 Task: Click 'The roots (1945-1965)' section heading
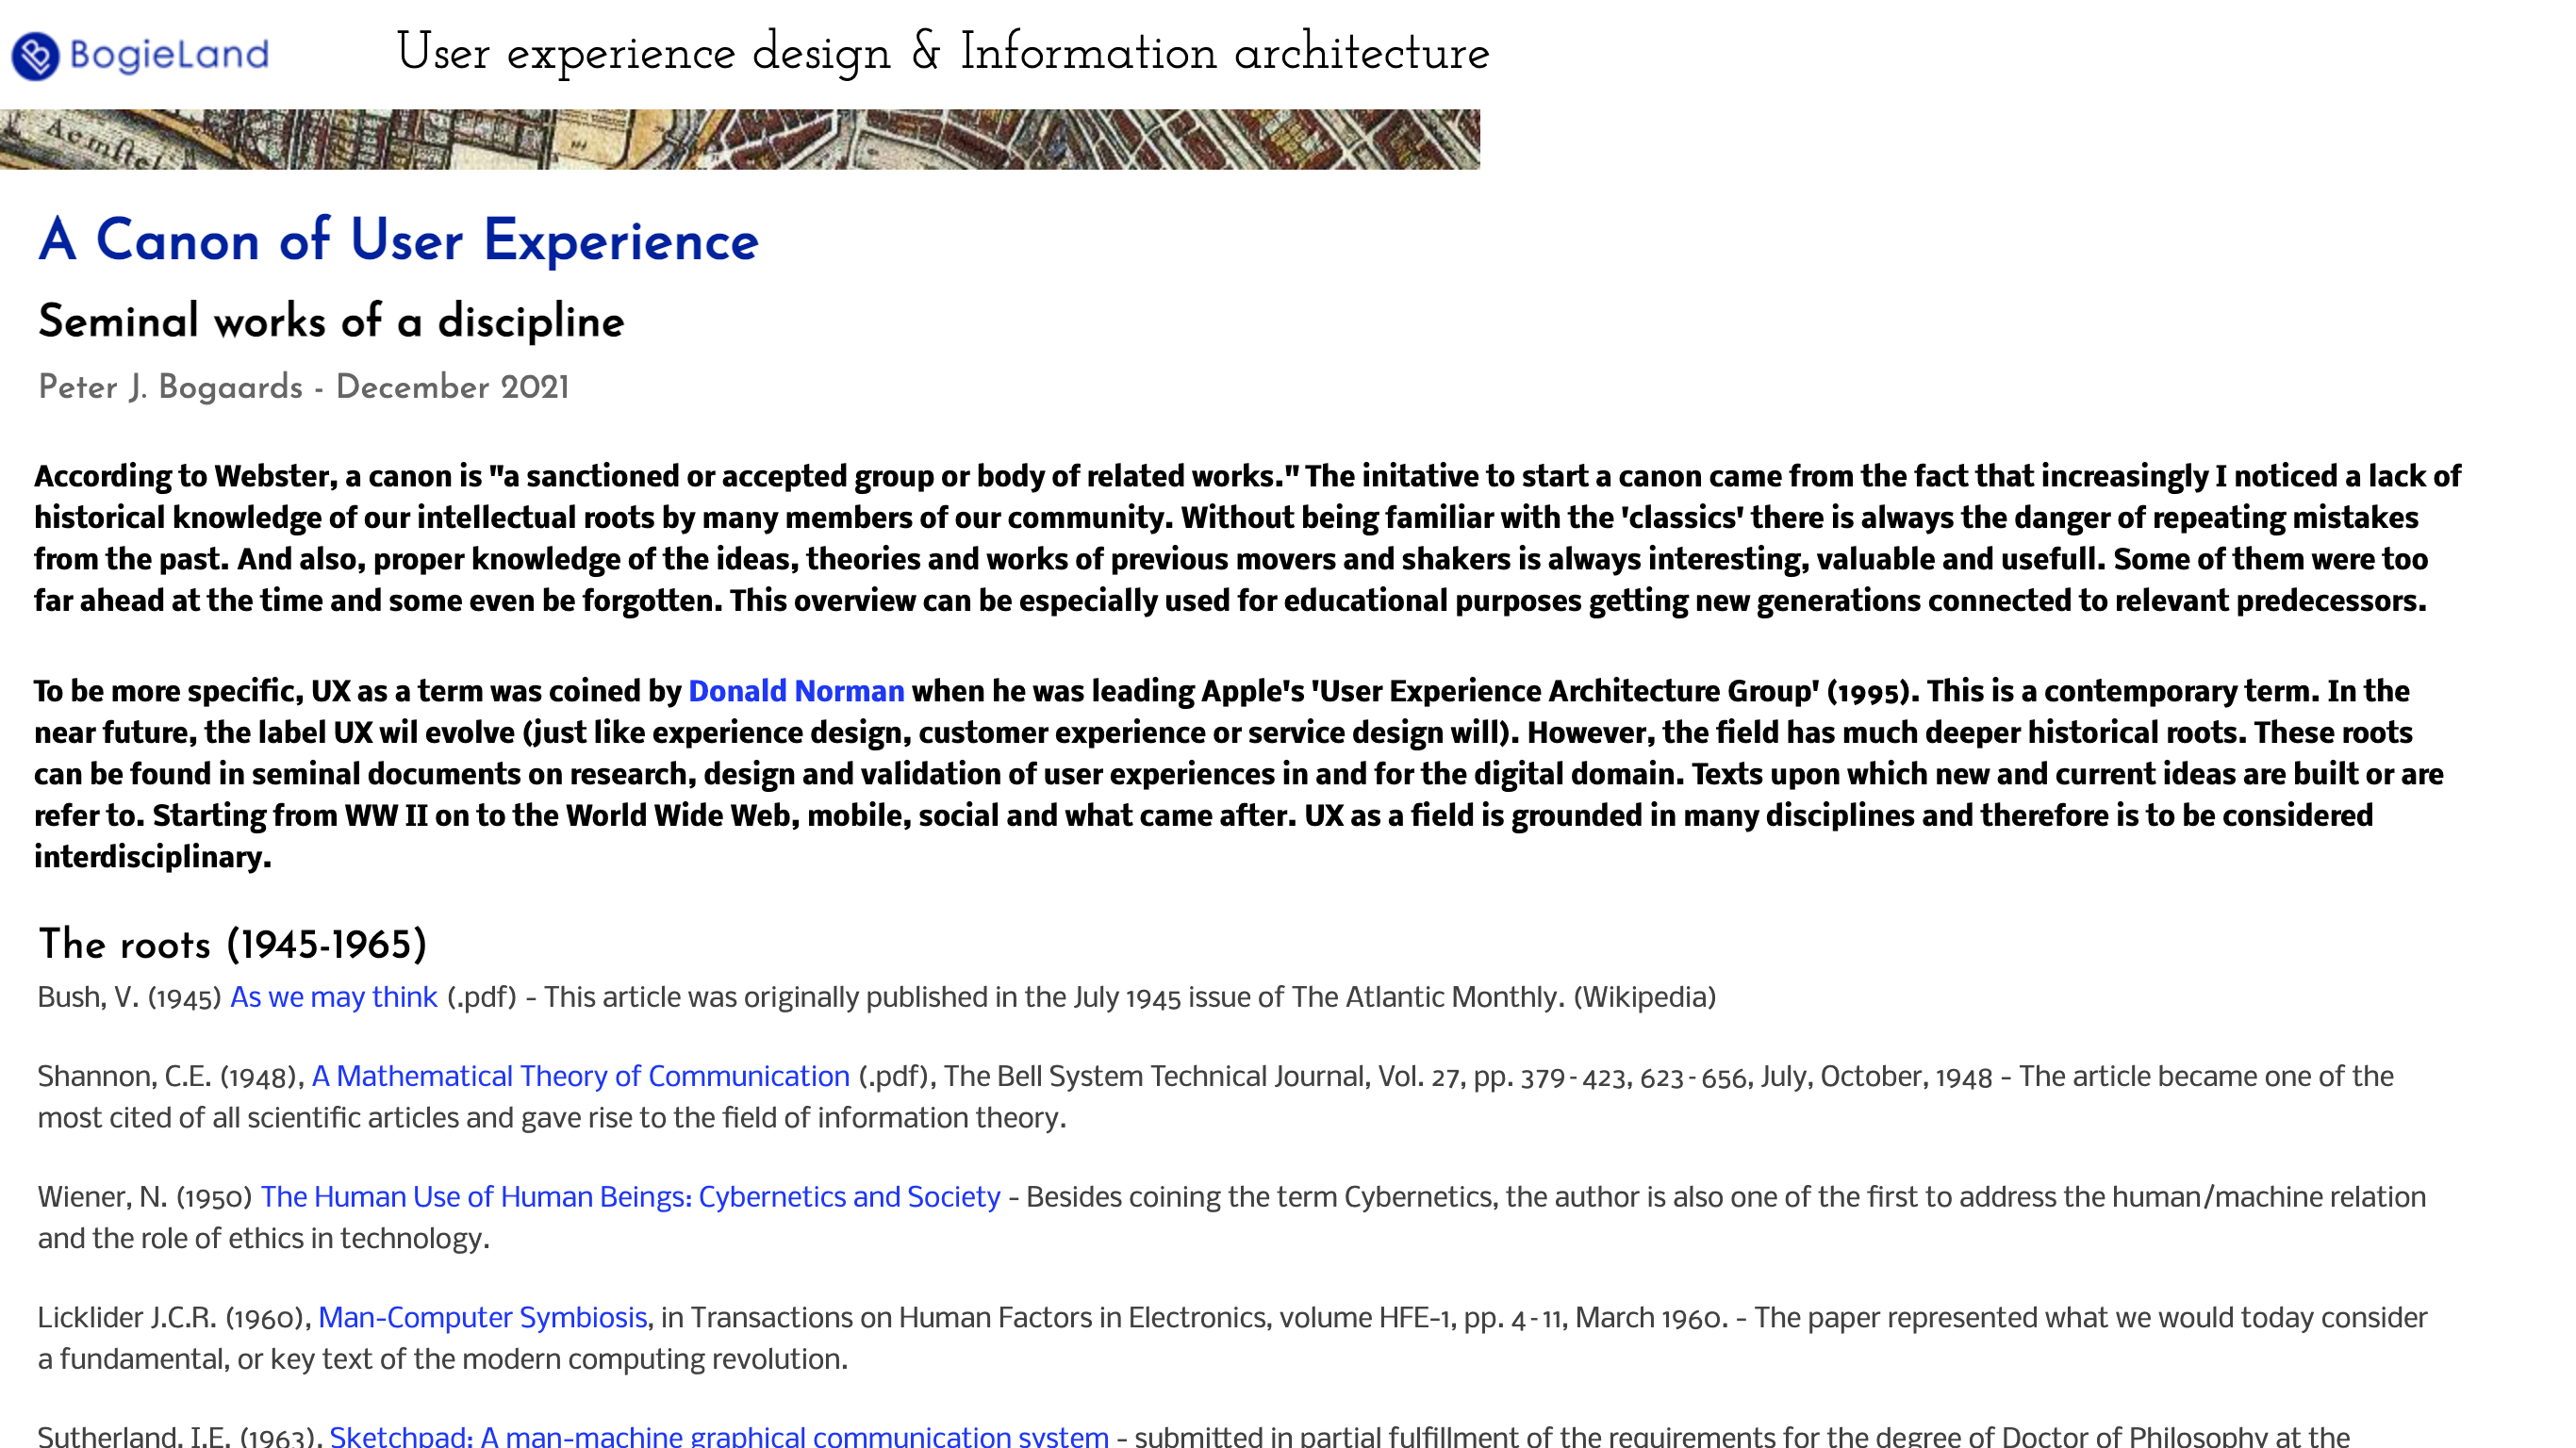(x=232, y=945)
